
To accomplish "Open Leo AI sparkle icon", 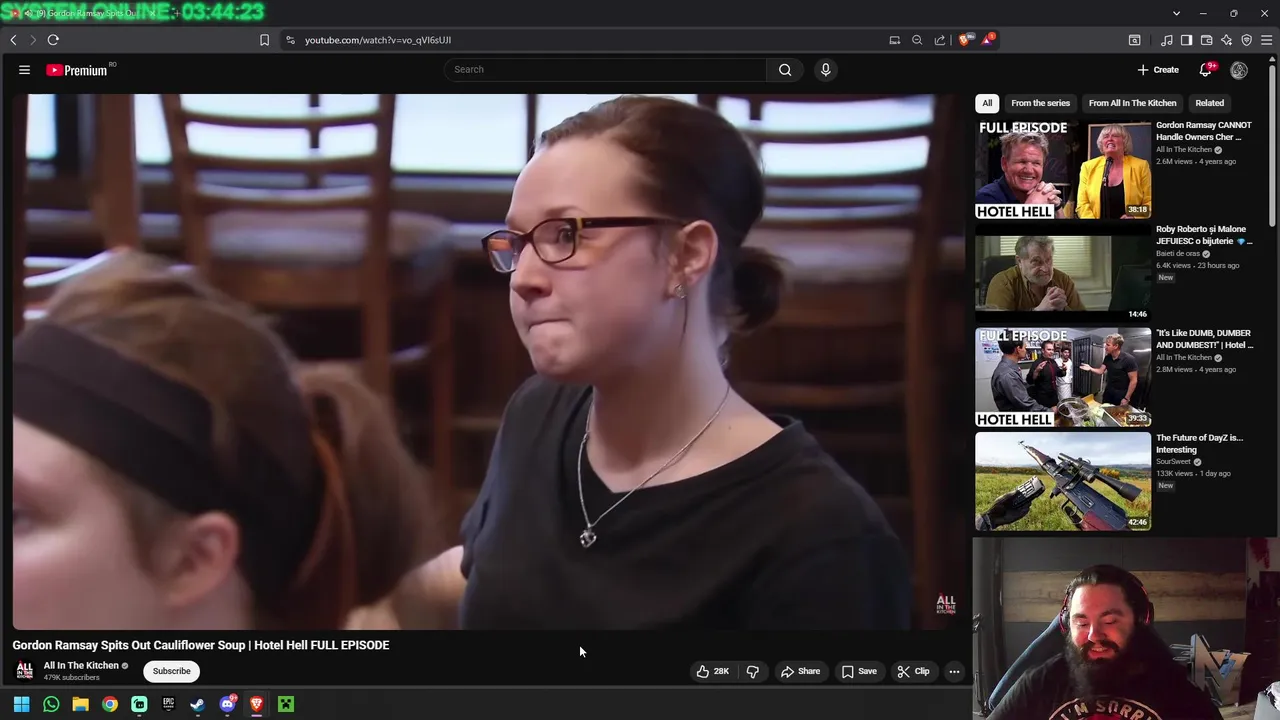I will point(1226,40).
